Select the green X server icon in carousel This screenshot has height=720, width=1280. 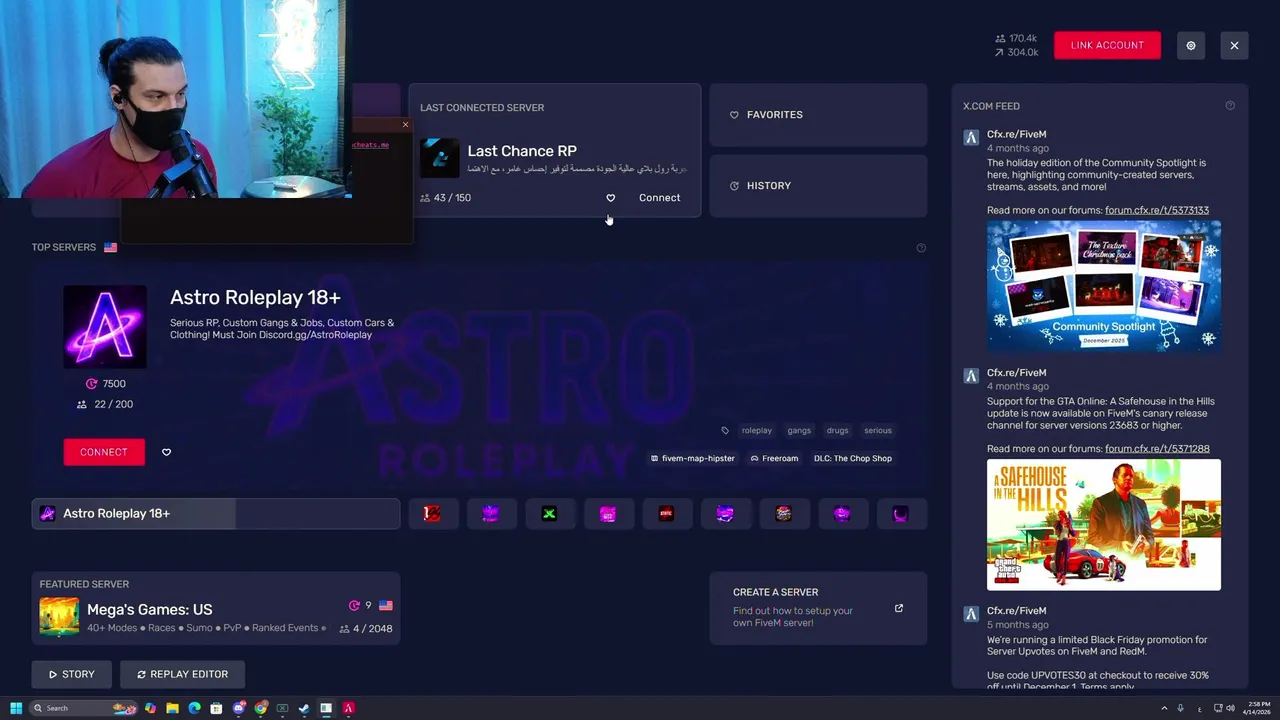point(549,514)
